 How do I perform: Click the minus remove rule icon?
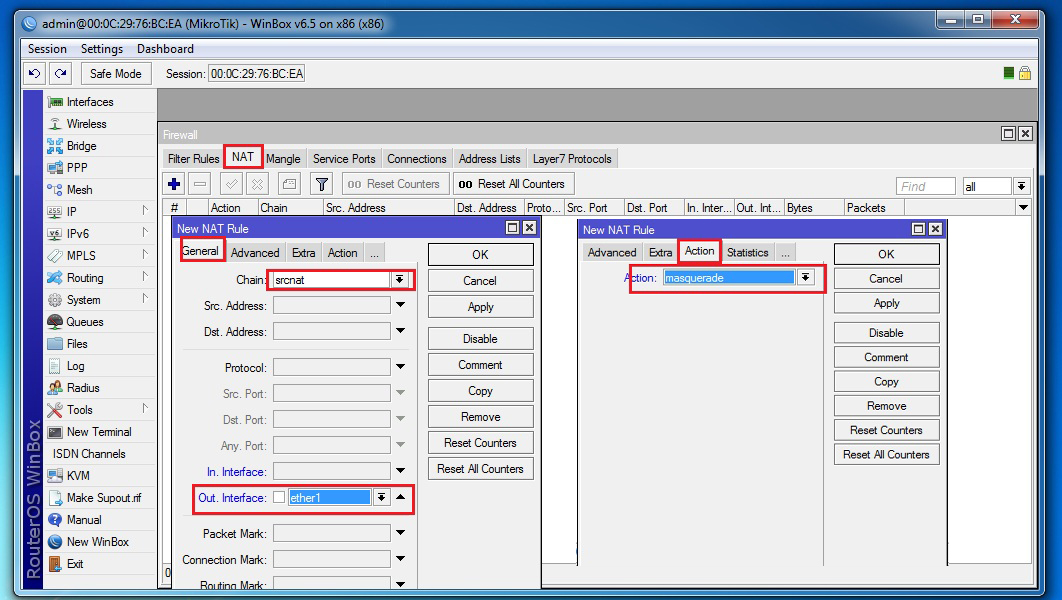click(x=200, y=184)
